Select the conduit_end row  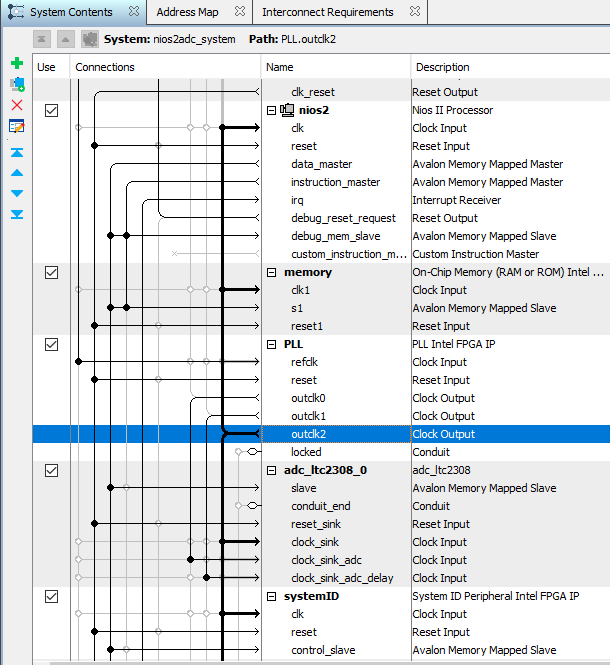[x=321, y=506]
